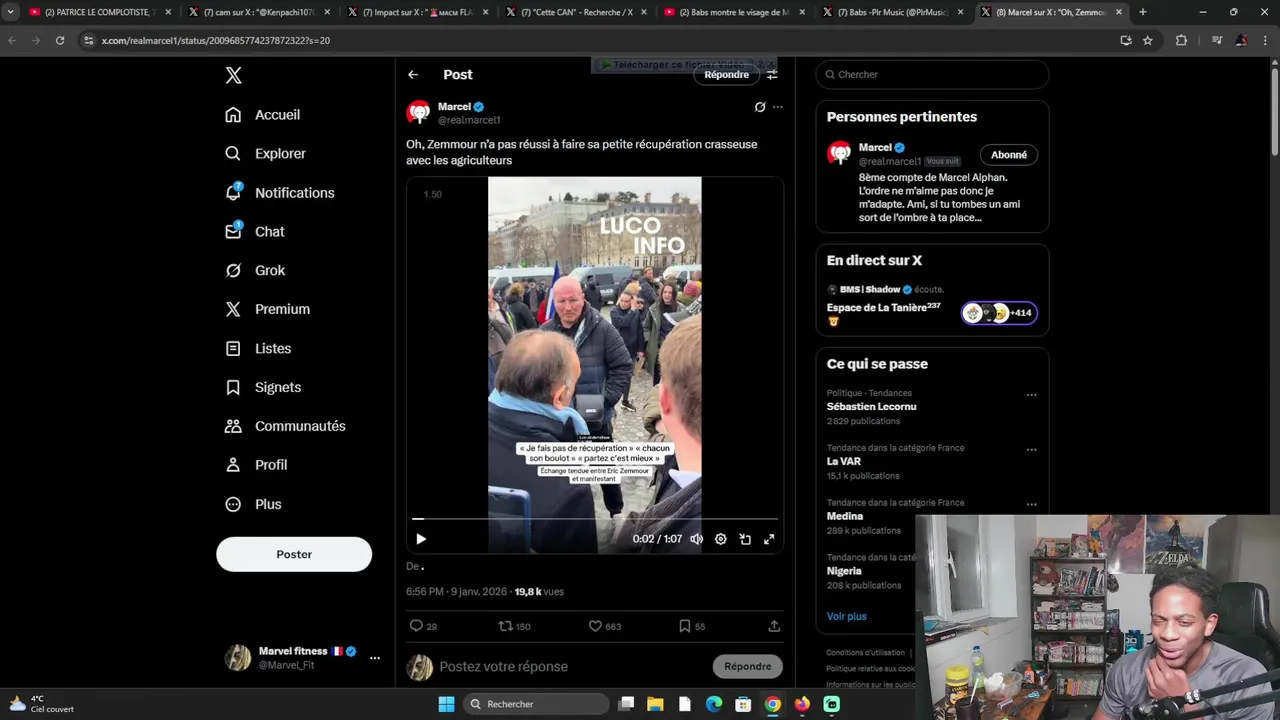Image resolution: width=1280 pixels, height=720 pixels.
Task: Click Grok explain icon on post
Action: pos(760,107)
